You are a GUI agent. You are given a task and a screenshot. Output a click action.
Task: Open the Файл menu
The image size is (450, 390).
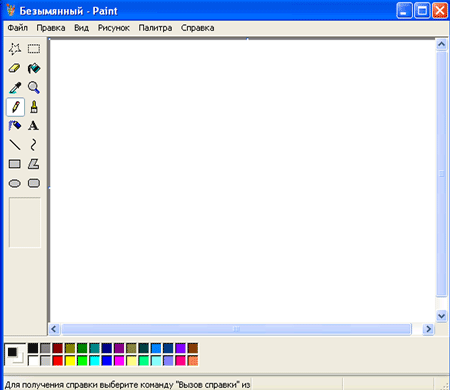18,28
